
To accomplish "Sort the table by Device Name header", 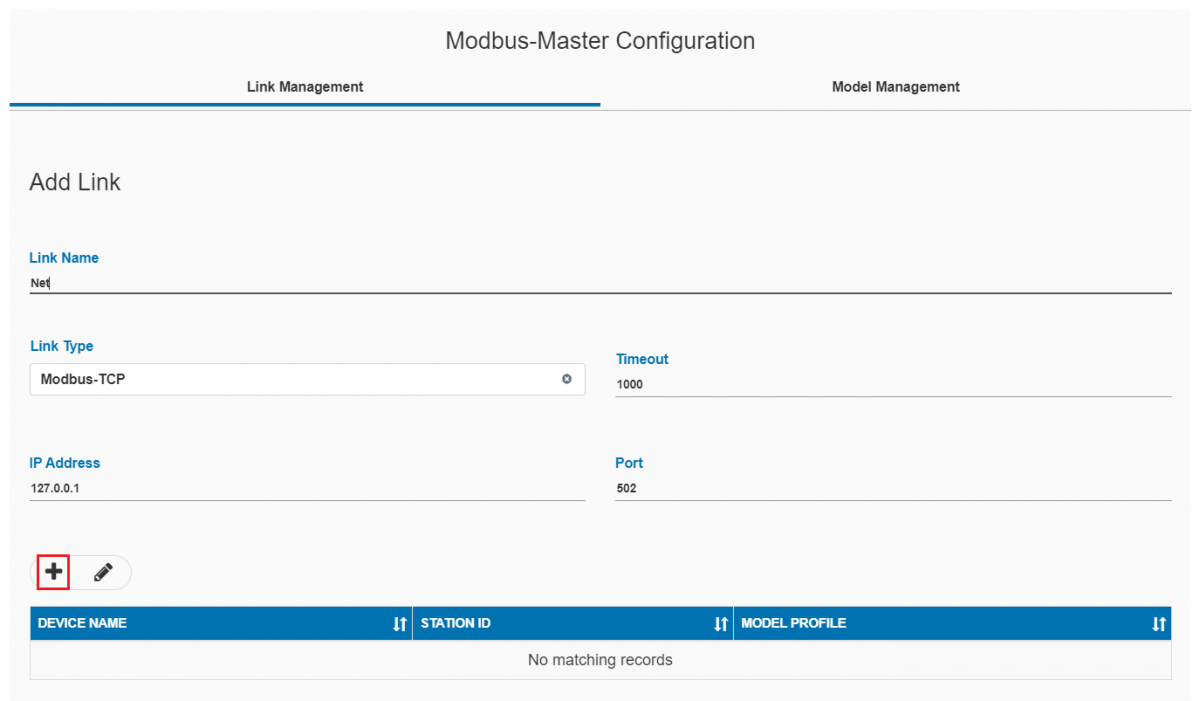I will 81,623.
